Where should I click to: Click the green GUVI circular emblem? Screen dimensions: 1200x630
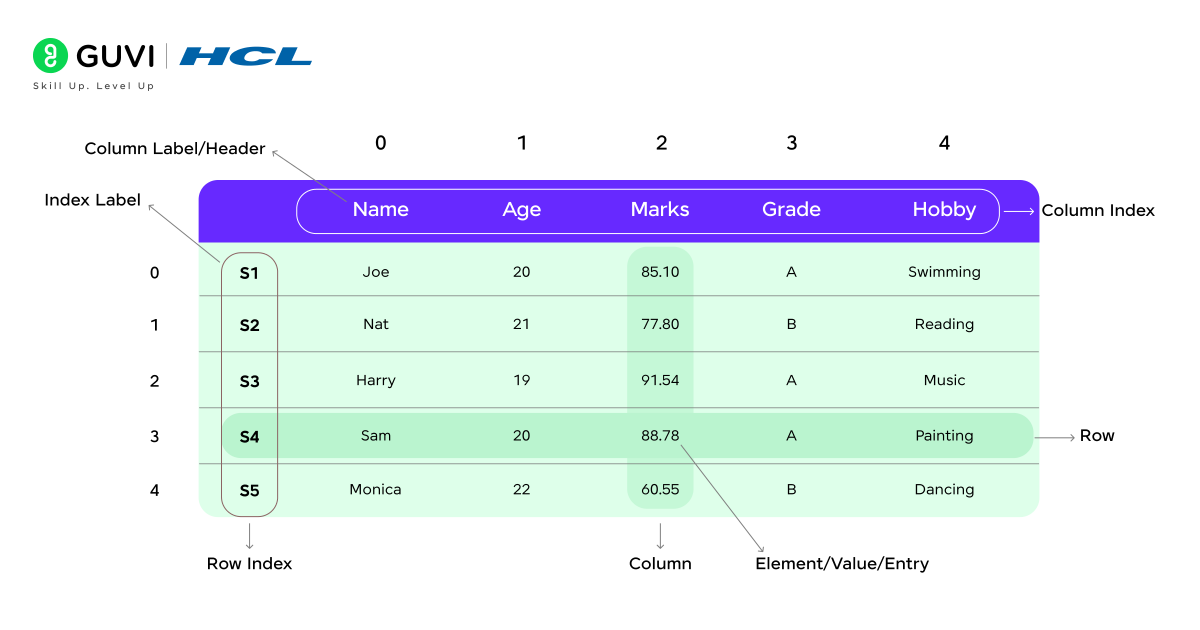(x=50, y=57)
